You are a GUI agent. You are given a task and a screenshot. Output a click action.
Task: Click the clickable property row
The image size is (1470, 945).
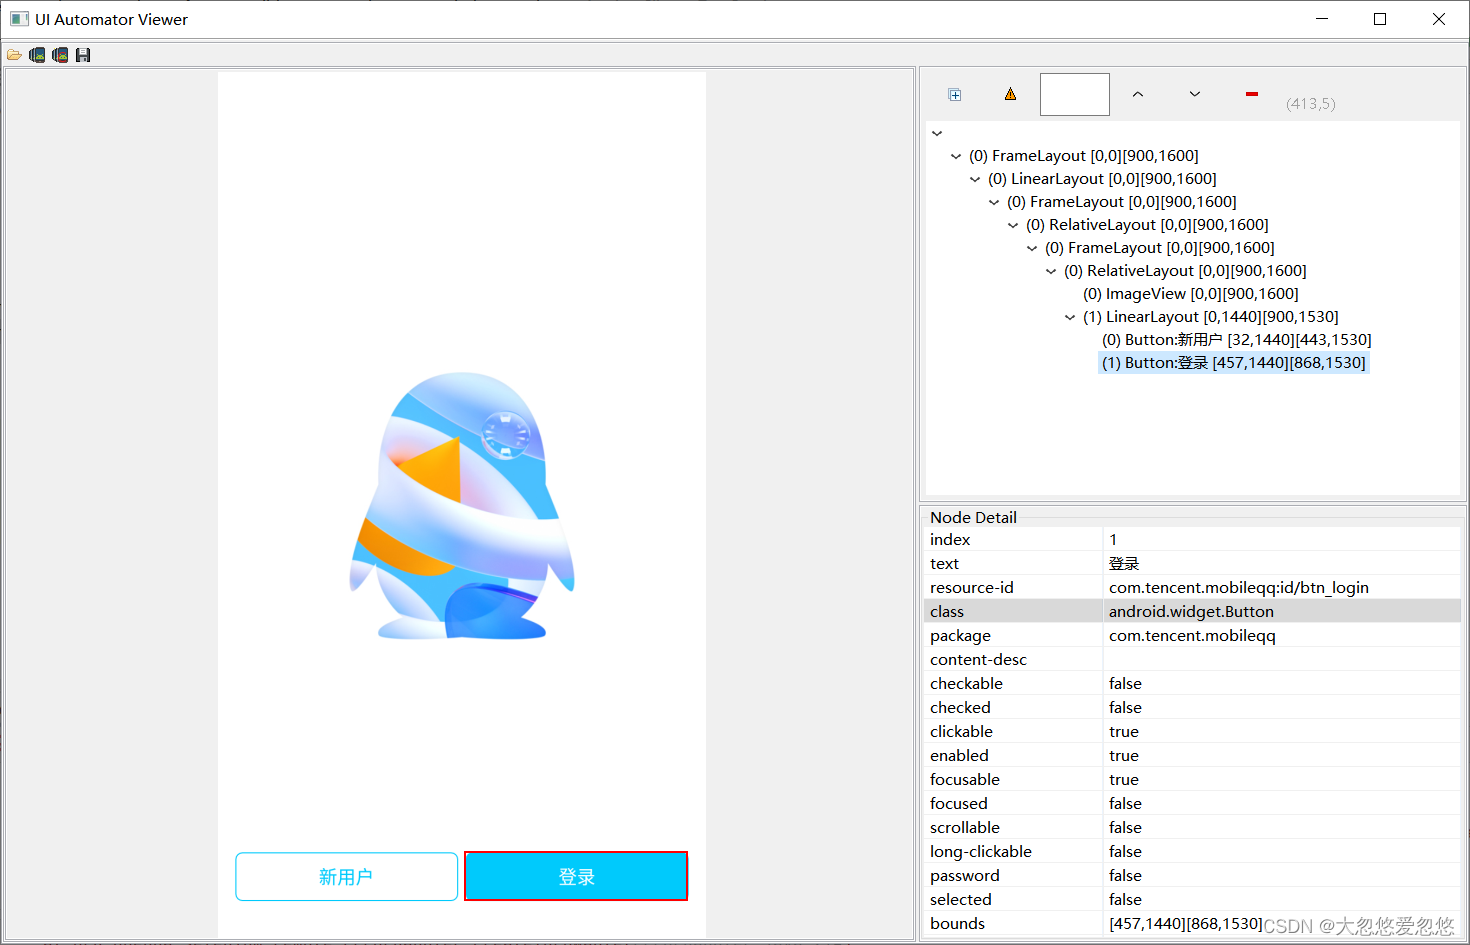1192,732
